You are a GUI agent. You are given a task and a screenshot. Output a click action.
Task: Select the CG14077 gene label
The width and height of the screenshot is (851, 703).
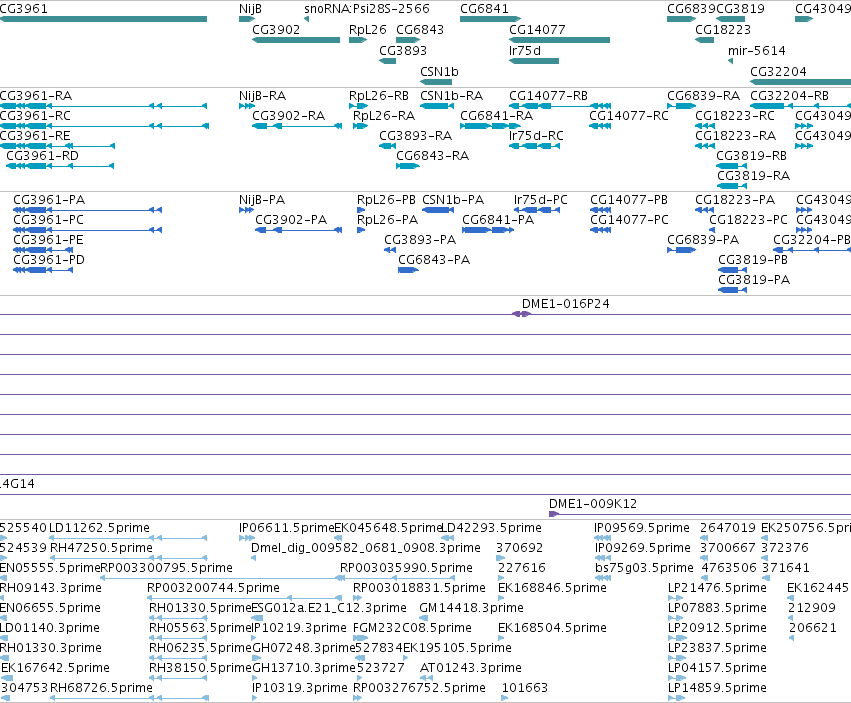tap(537, 29)
